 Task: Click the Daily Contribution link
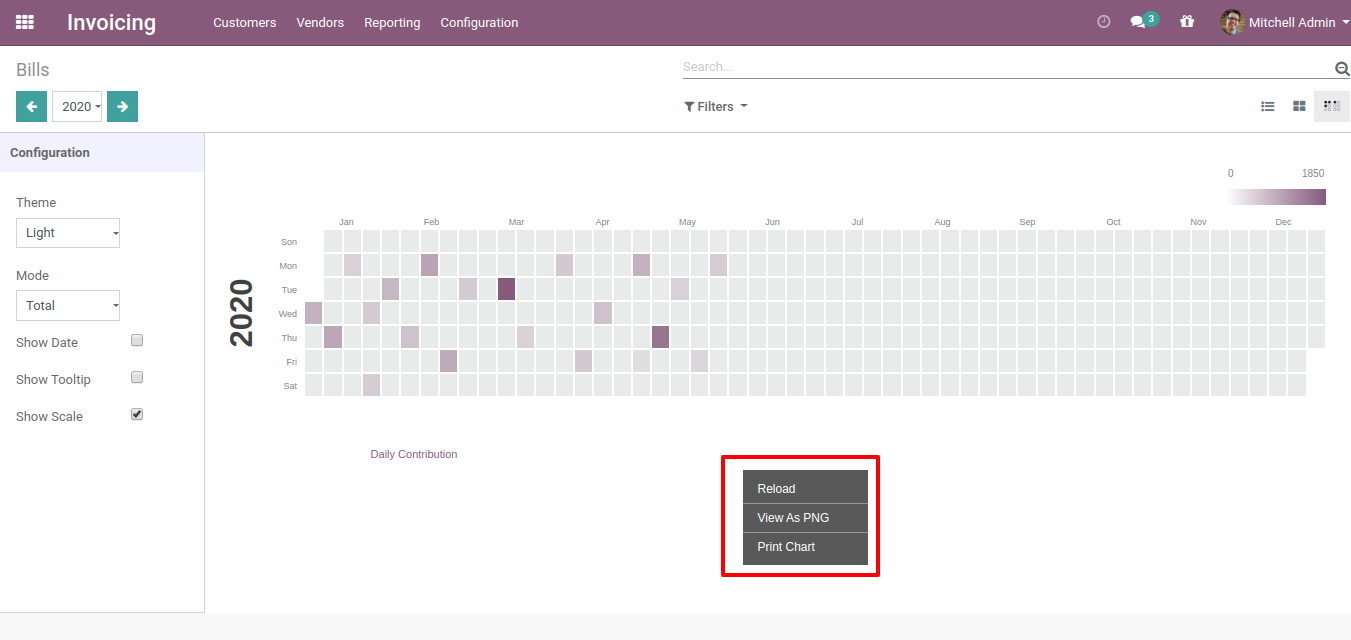coord(413,454)
